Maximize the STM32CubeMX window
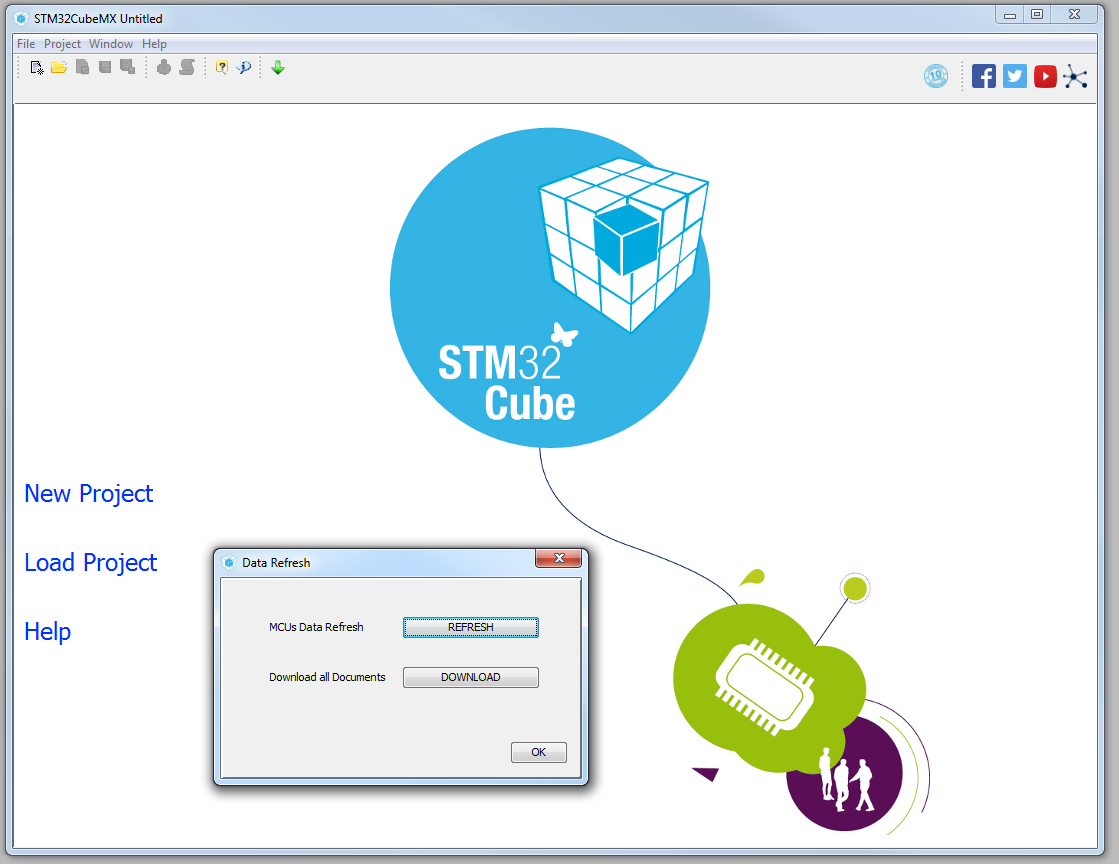Image resolution: width=1119 pixels, height=864 pixels. 1037,15
